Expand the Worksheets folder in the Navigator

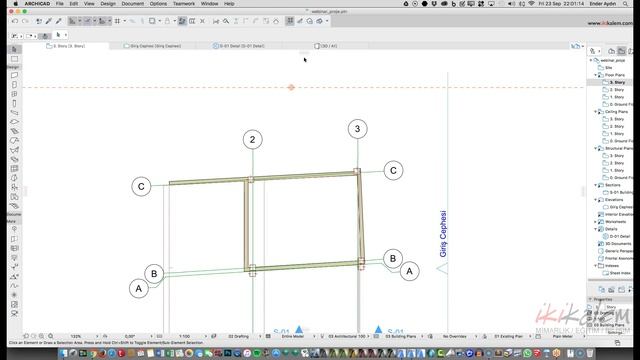point(596,222)
